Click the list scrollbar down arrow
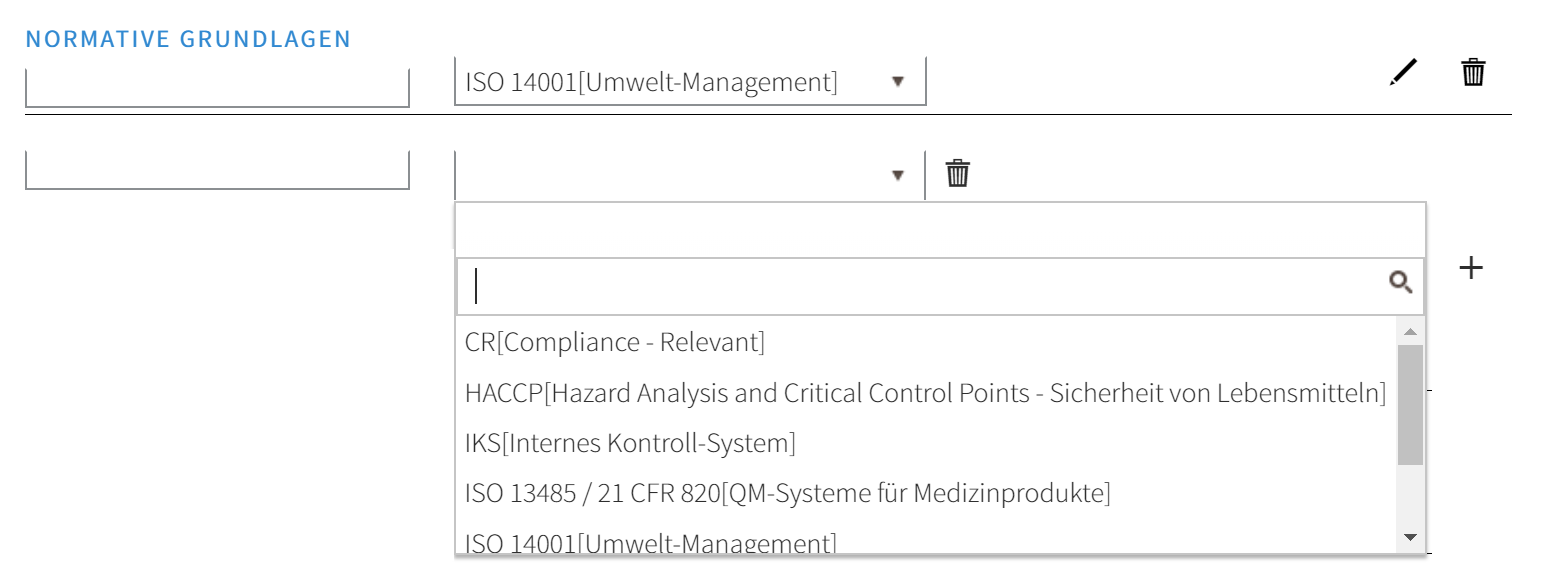 point(1410,538)
